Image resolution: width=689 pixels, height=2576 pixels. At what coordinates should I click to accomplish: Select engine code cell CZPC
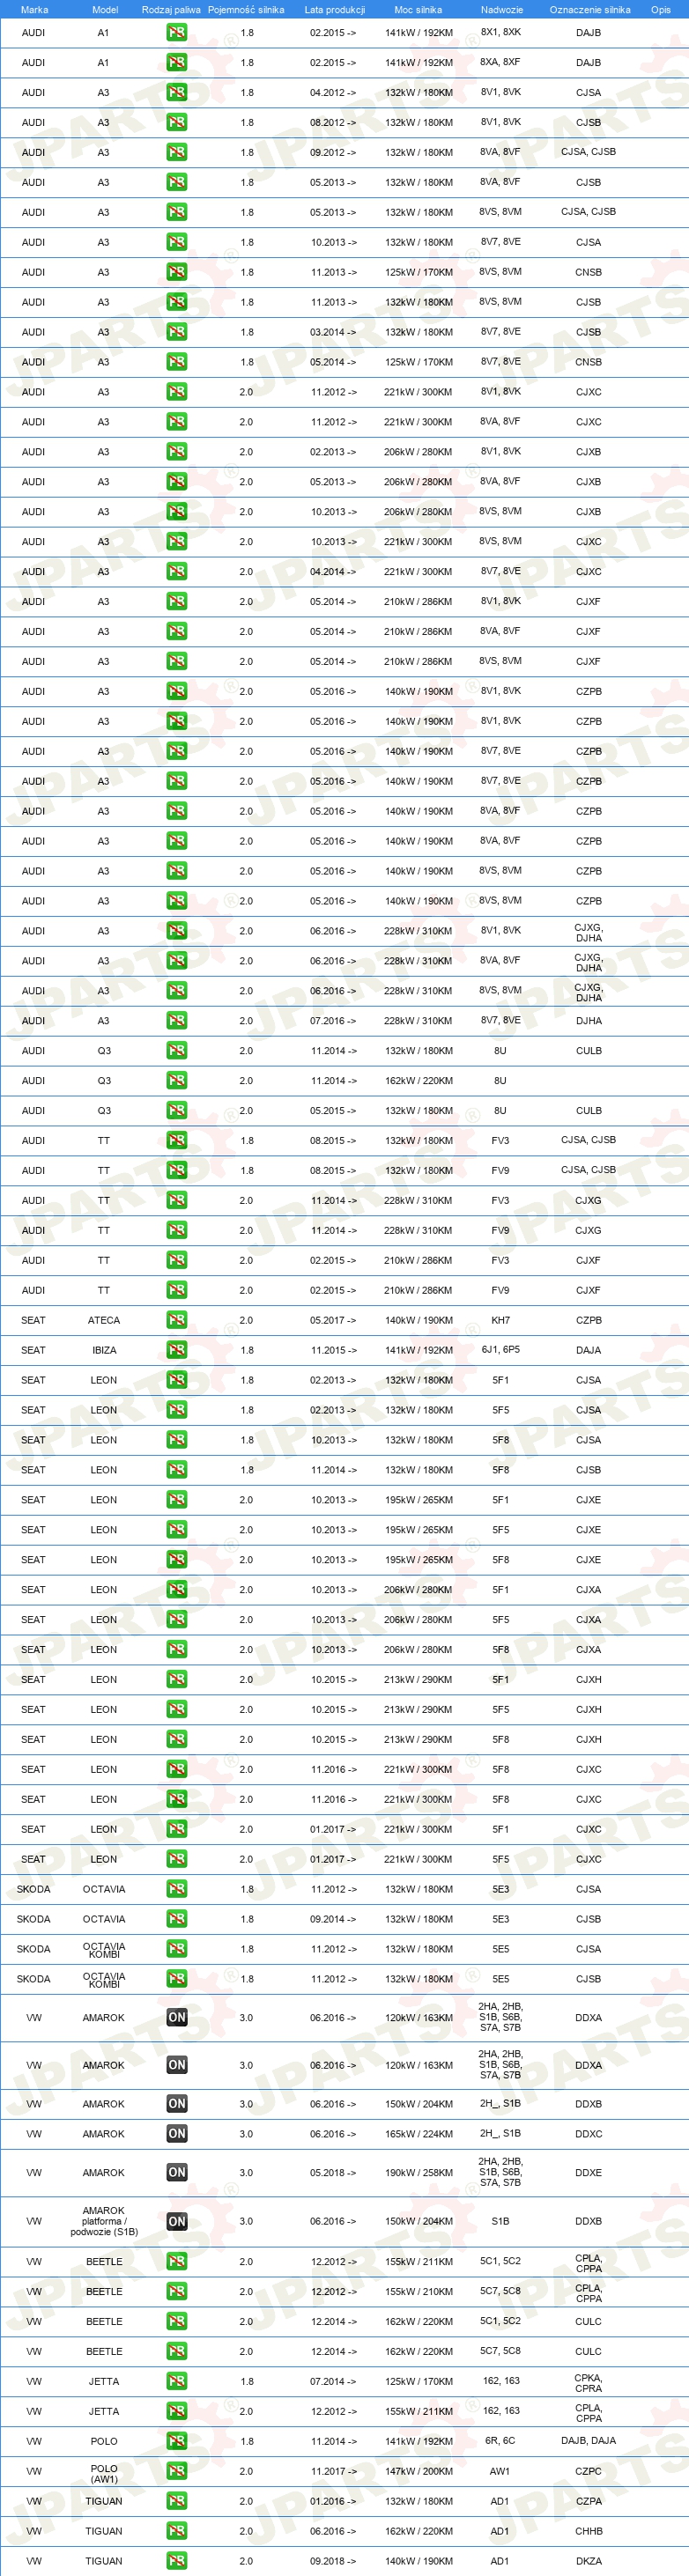[x=589, y=2471]
